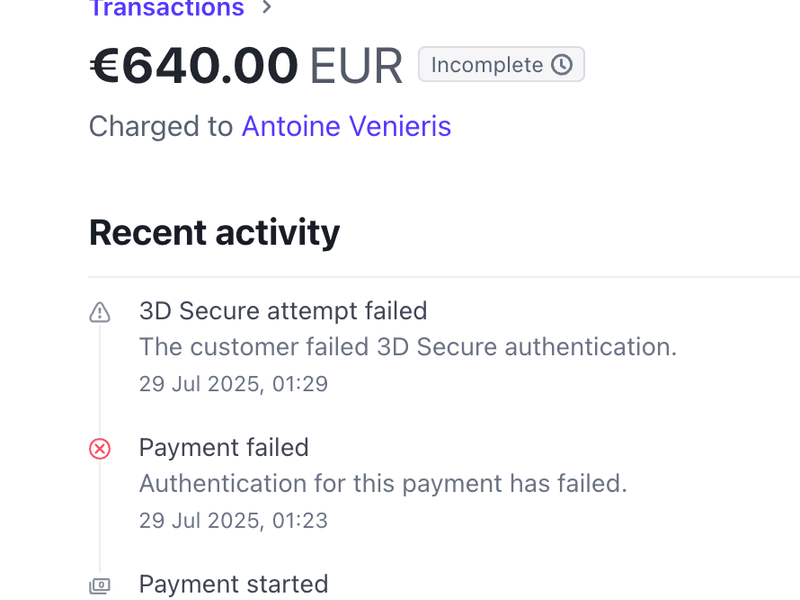Click the 29 Jul 2025, 01:29 timestamp
The height and width of the screenshot is (600, 800).
pos(233,384)
